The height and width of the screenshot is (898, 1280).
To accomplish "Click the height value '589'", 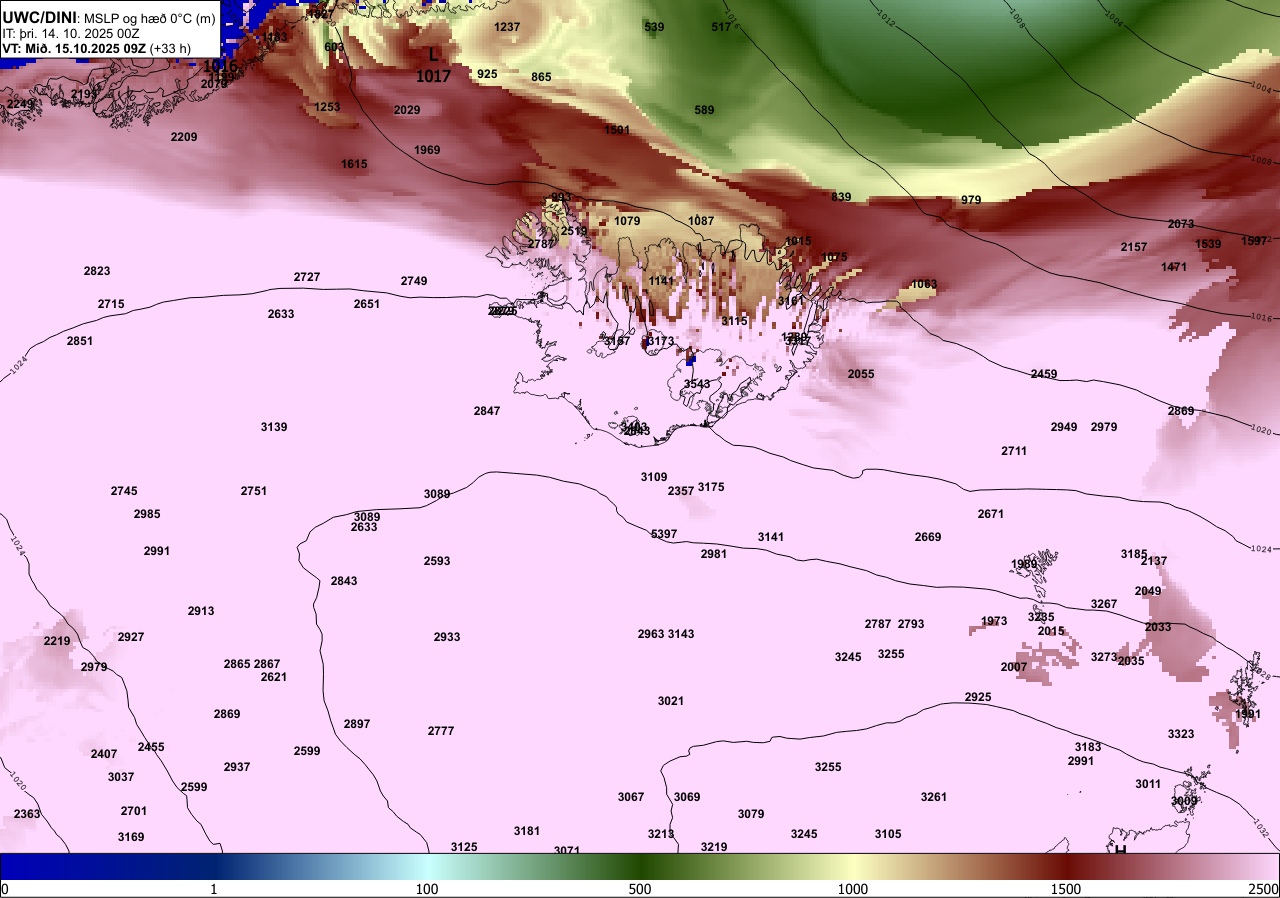I will point(704,110).
